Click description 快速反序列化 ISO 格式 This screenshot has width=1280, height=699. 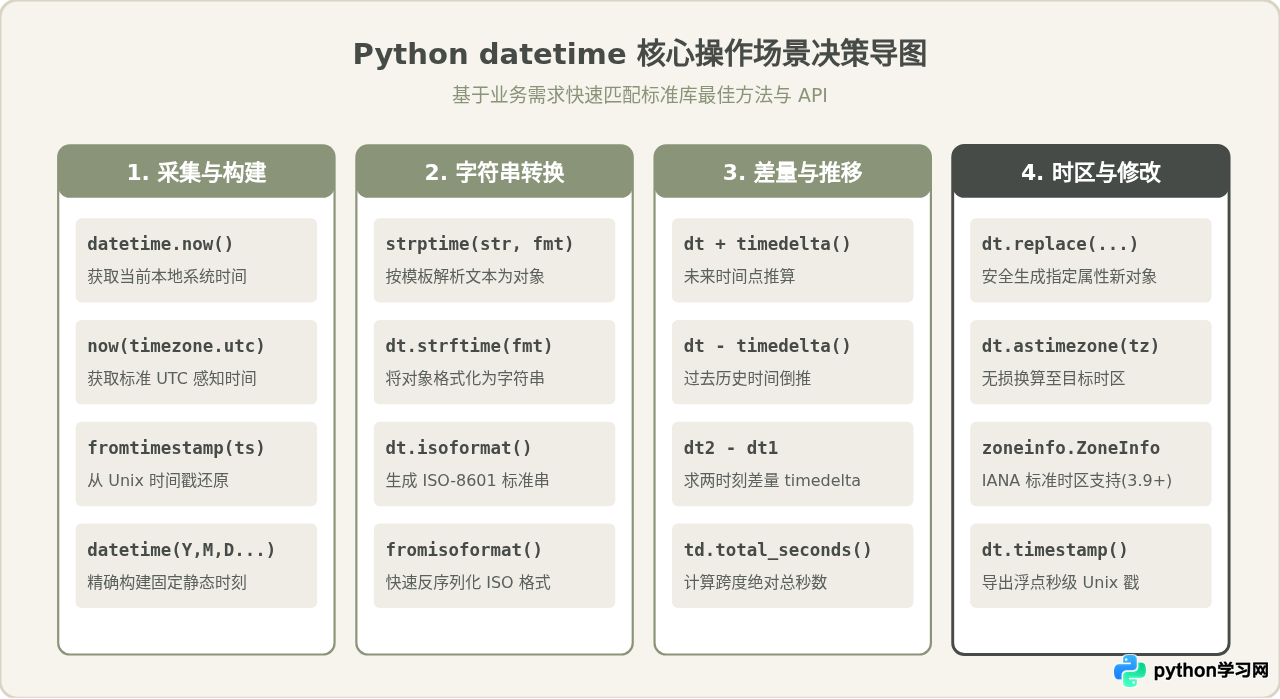tap(468, 583)
